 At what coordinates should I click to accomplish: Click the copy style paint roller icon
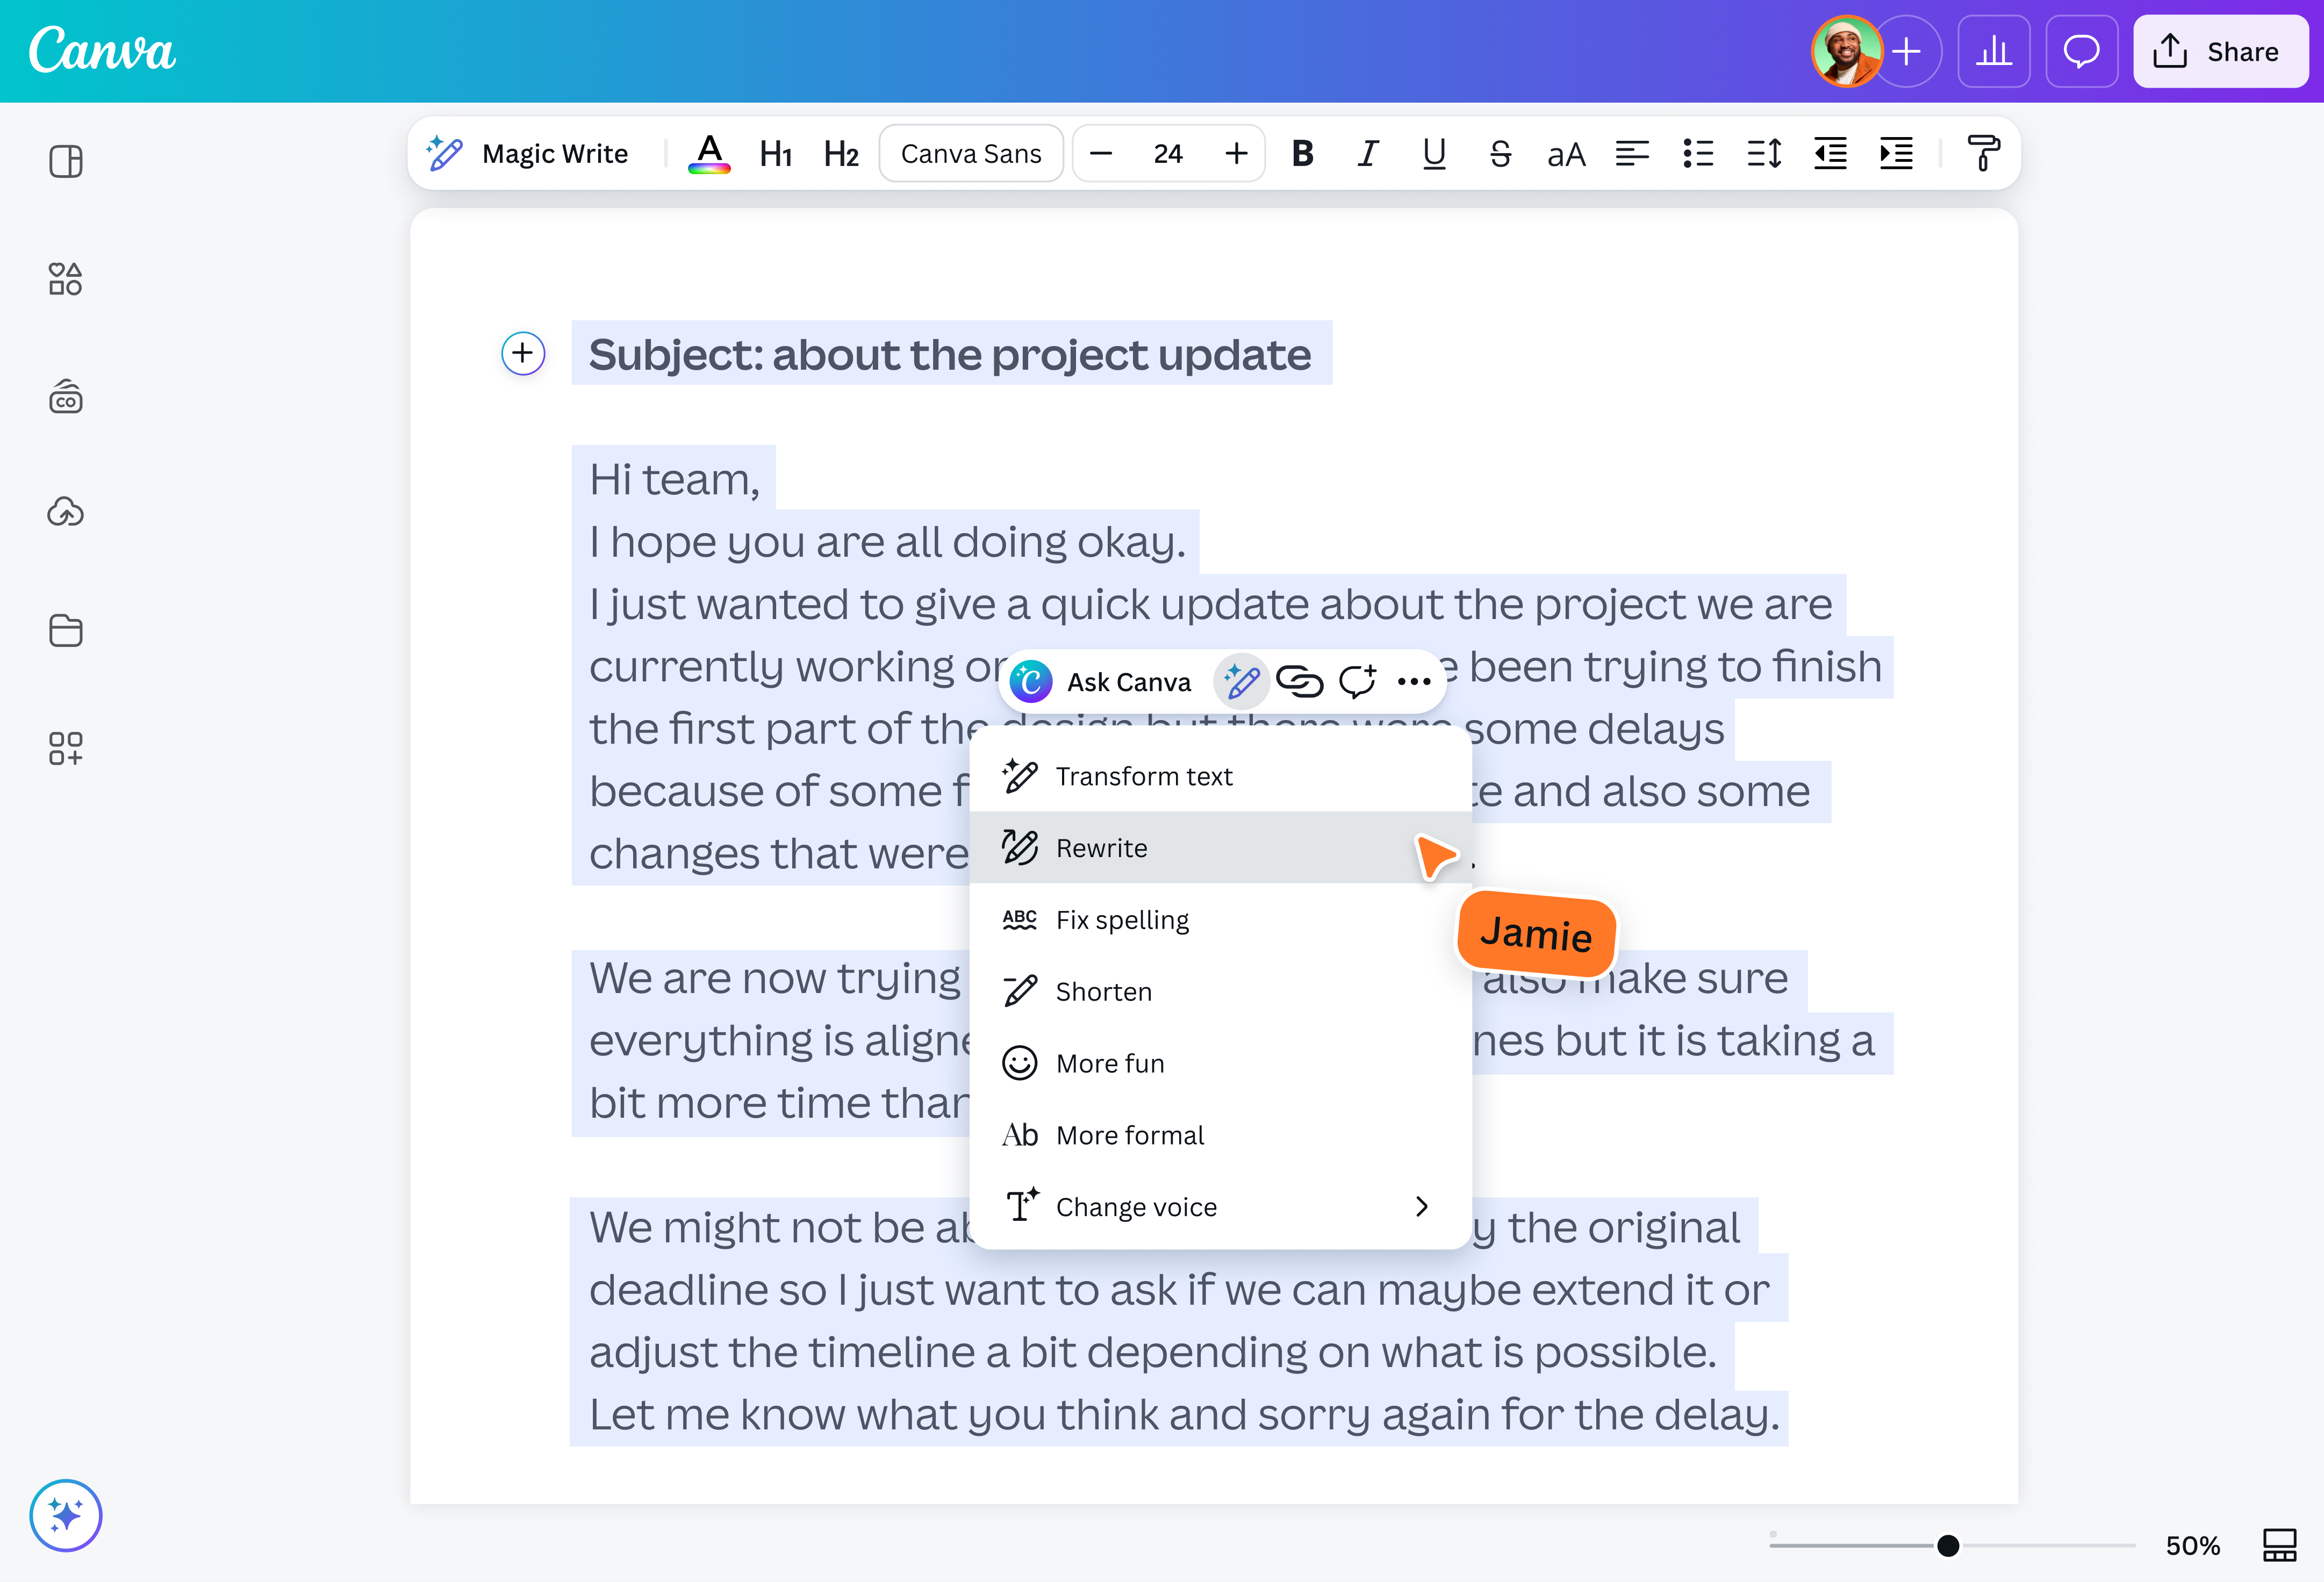[x=1983, y=154]
